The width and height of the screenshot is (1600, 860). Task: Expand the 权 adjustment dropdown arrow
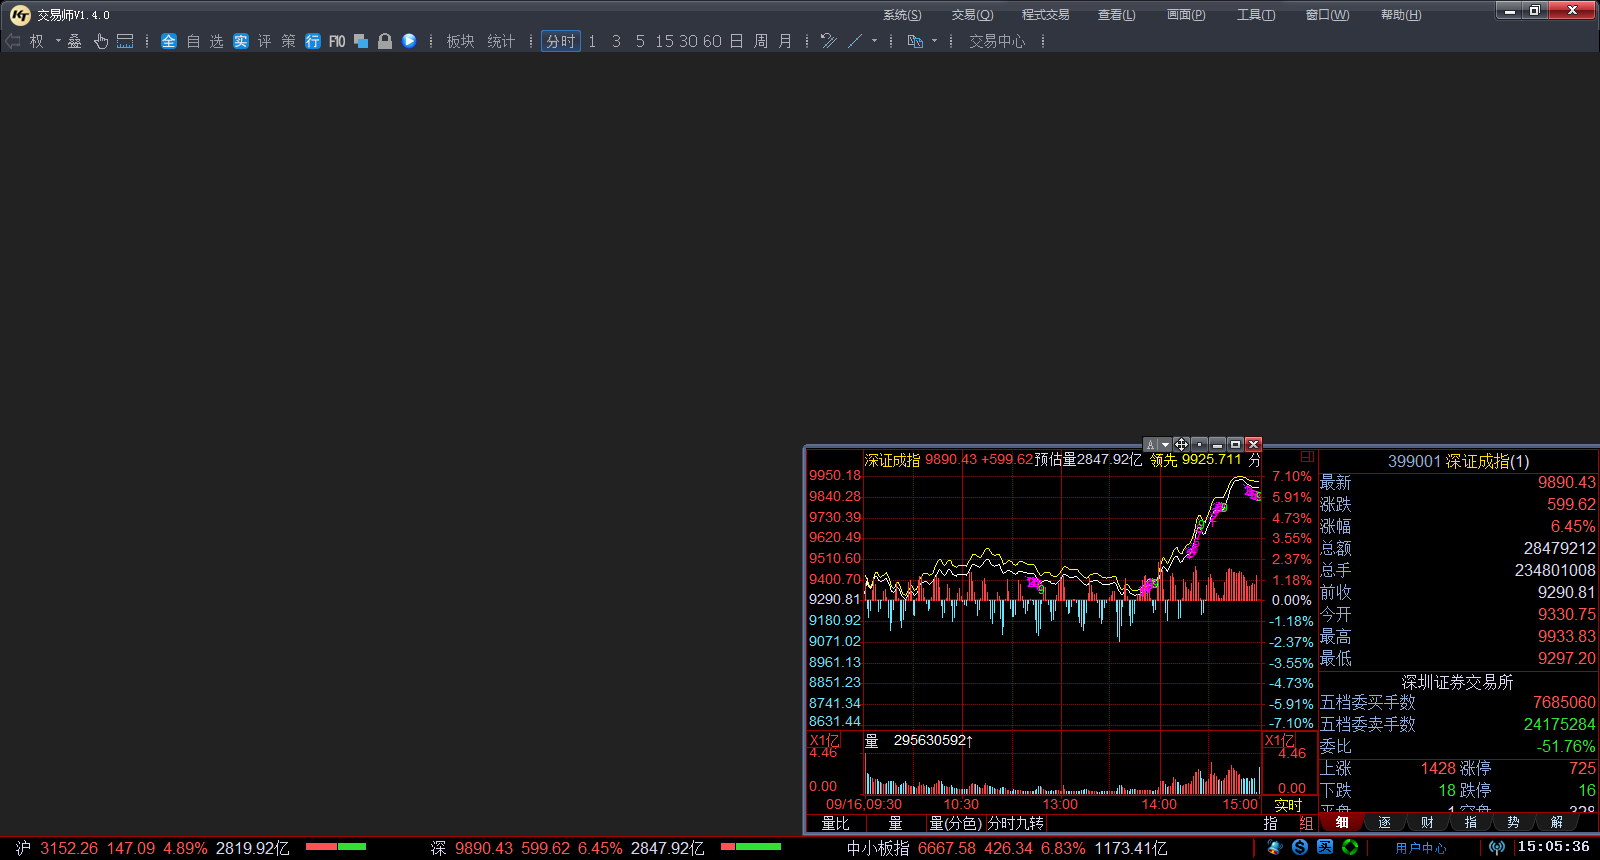coord(58,41)
